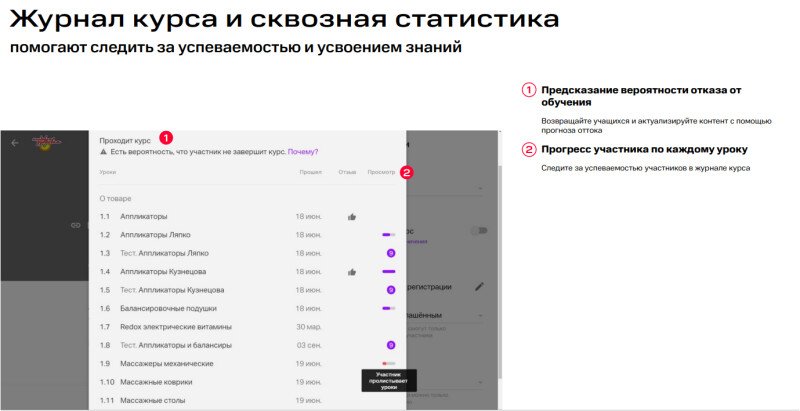Click the pencil edit icon beside 'регистрации'

(x=479, y=287)
